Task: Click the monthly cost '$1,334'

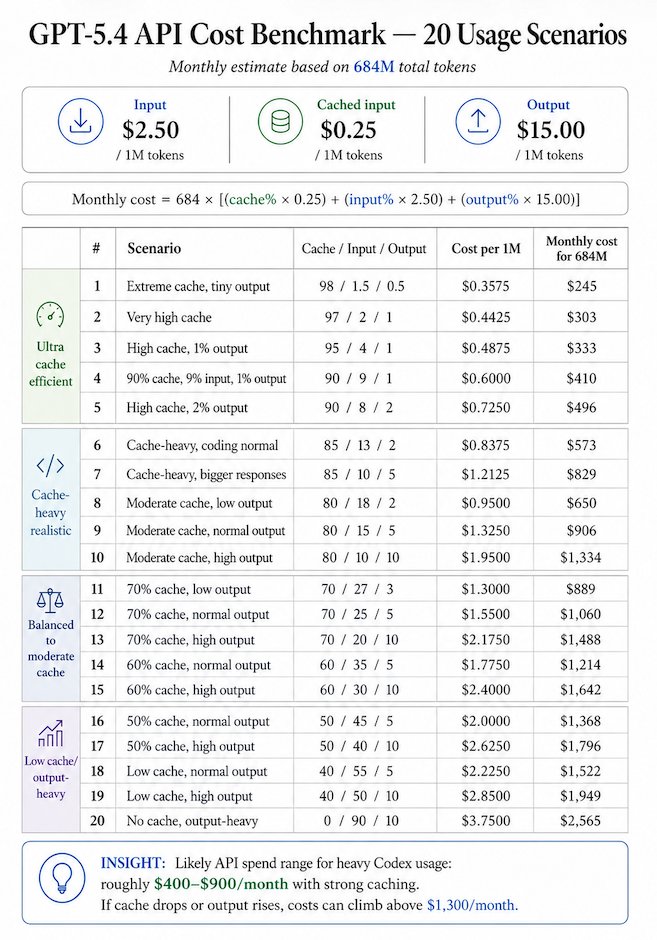Action: click(x=580, y=558)
